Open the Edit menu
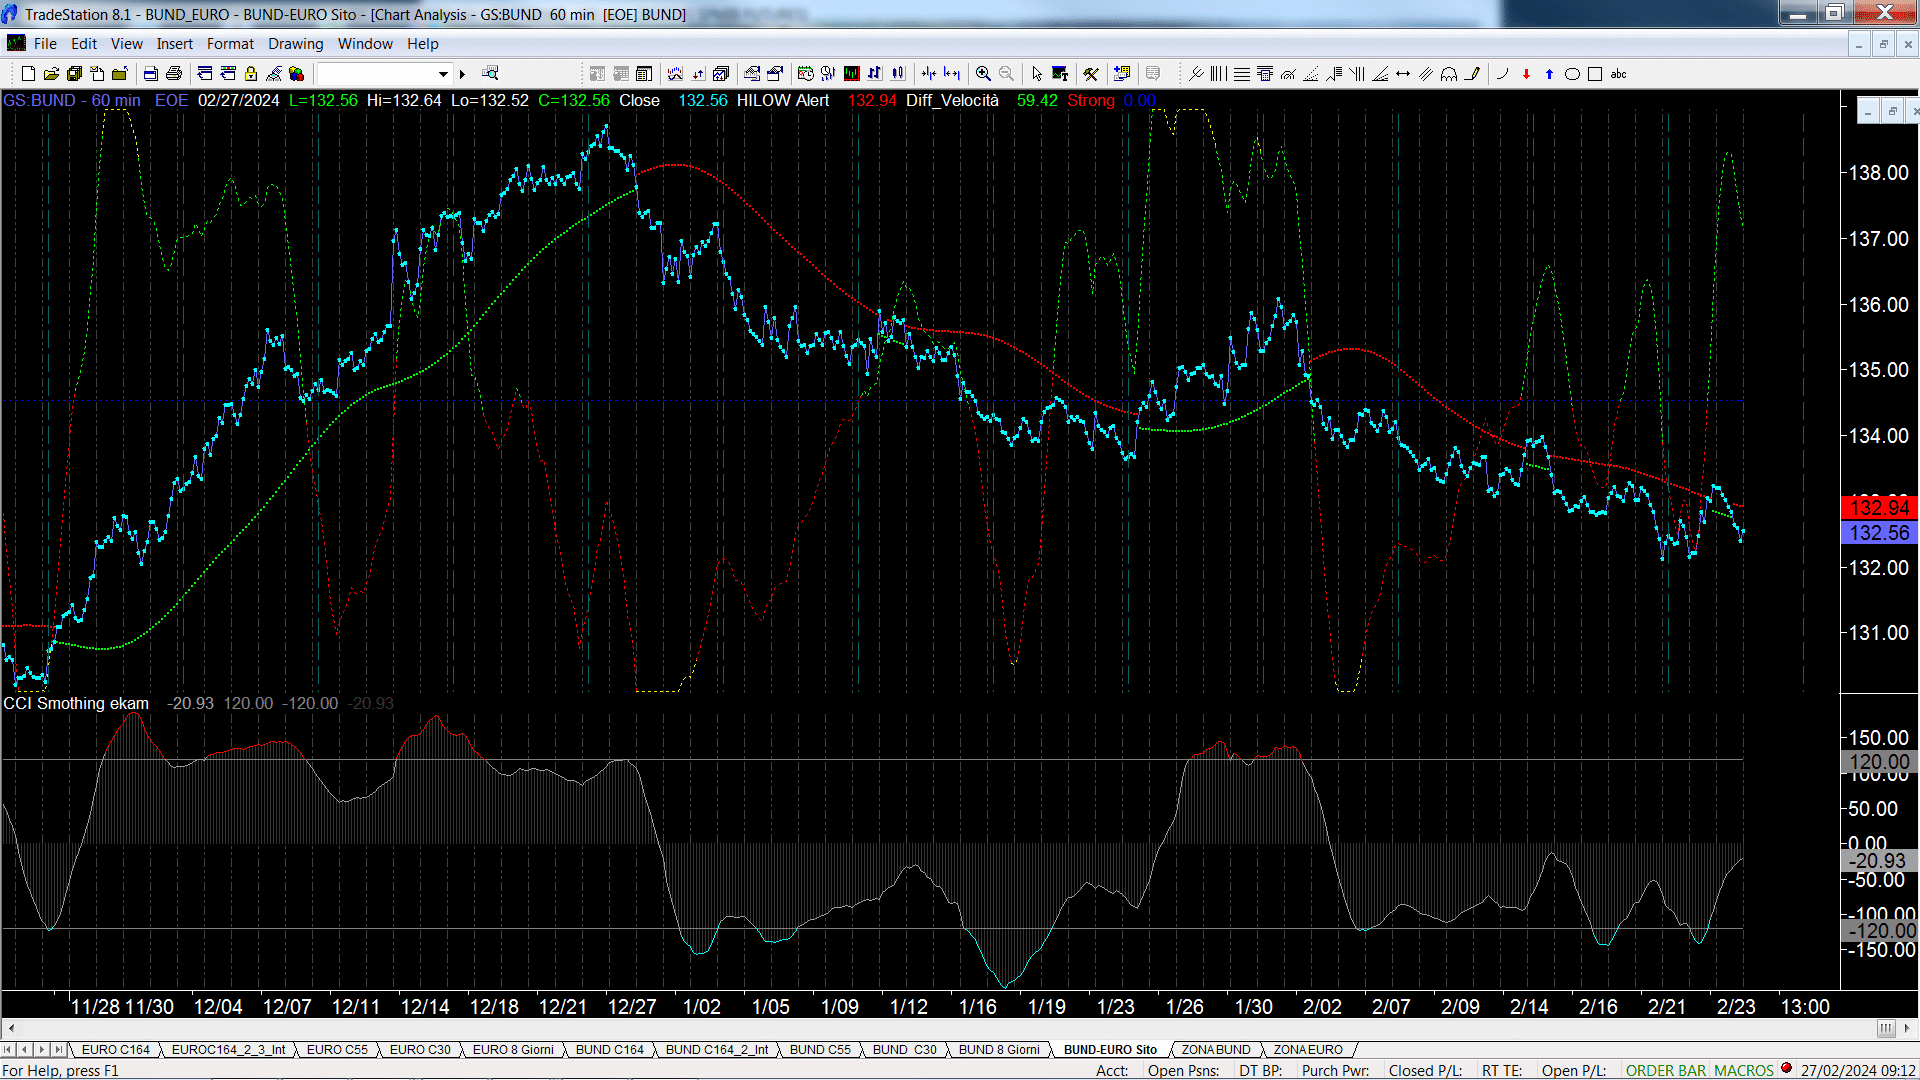The height and width of the screenshot is (1080, 1920). pyautogui.click(x=84, y=44)
